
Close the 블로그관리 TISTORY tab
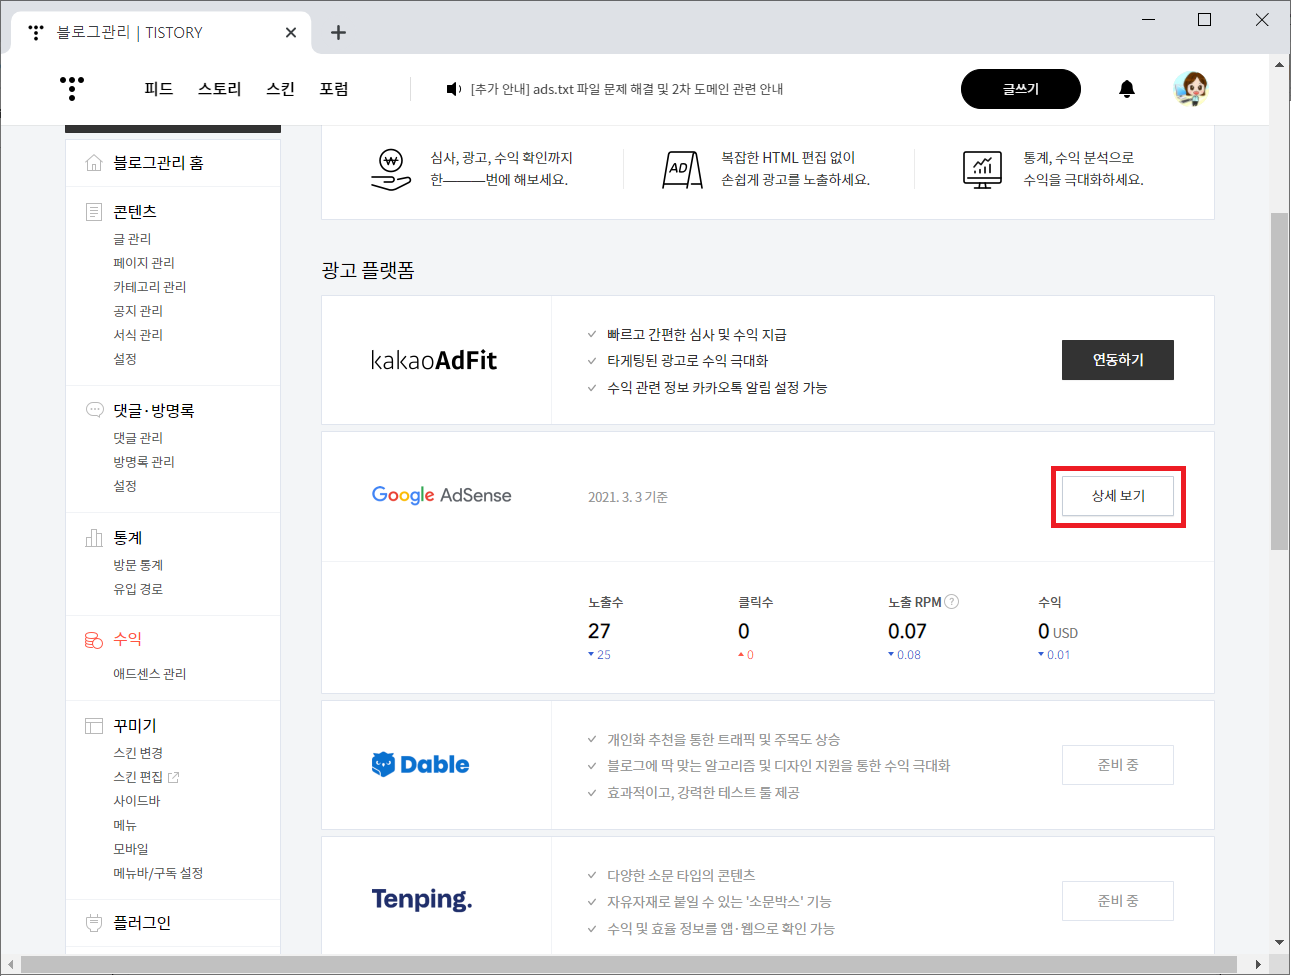(x=291, y=33)
